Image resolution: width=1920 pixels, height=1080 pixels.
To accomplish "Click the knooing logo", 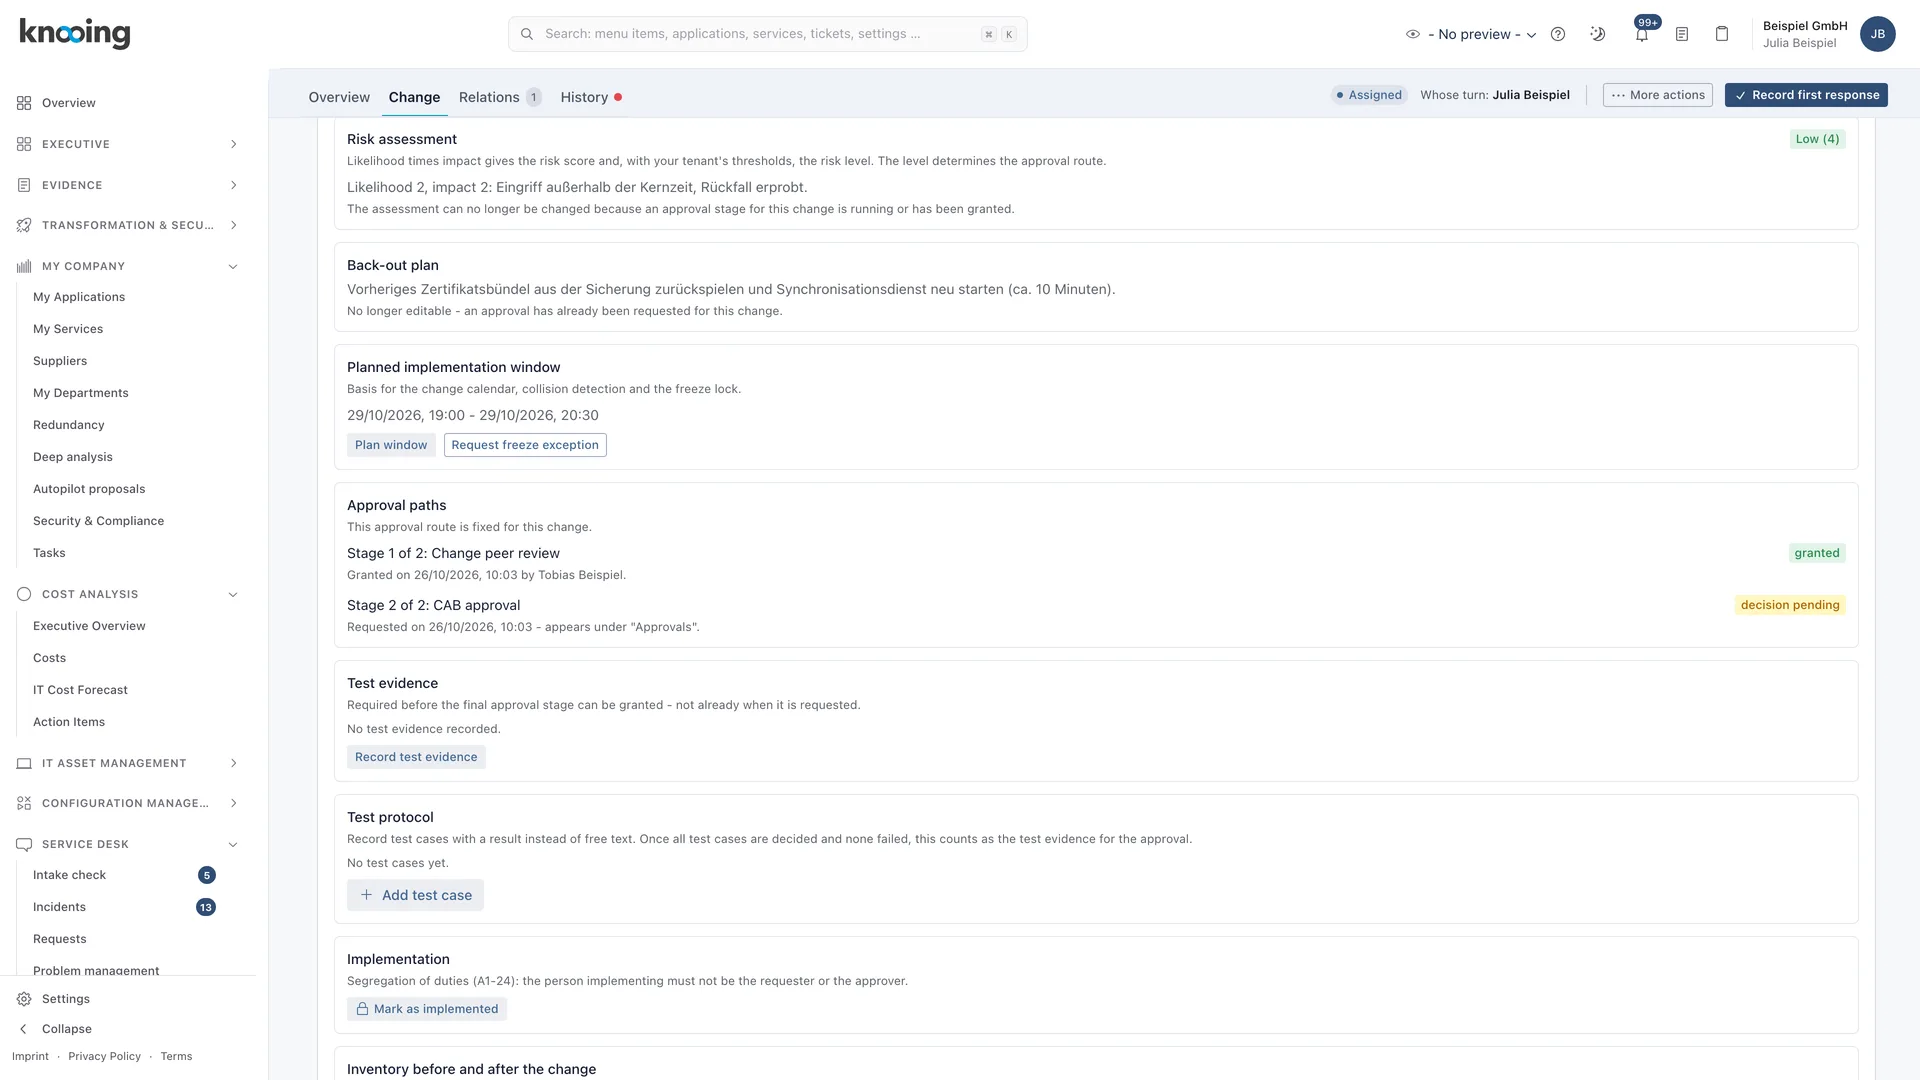I will click(x=75, y=33).
